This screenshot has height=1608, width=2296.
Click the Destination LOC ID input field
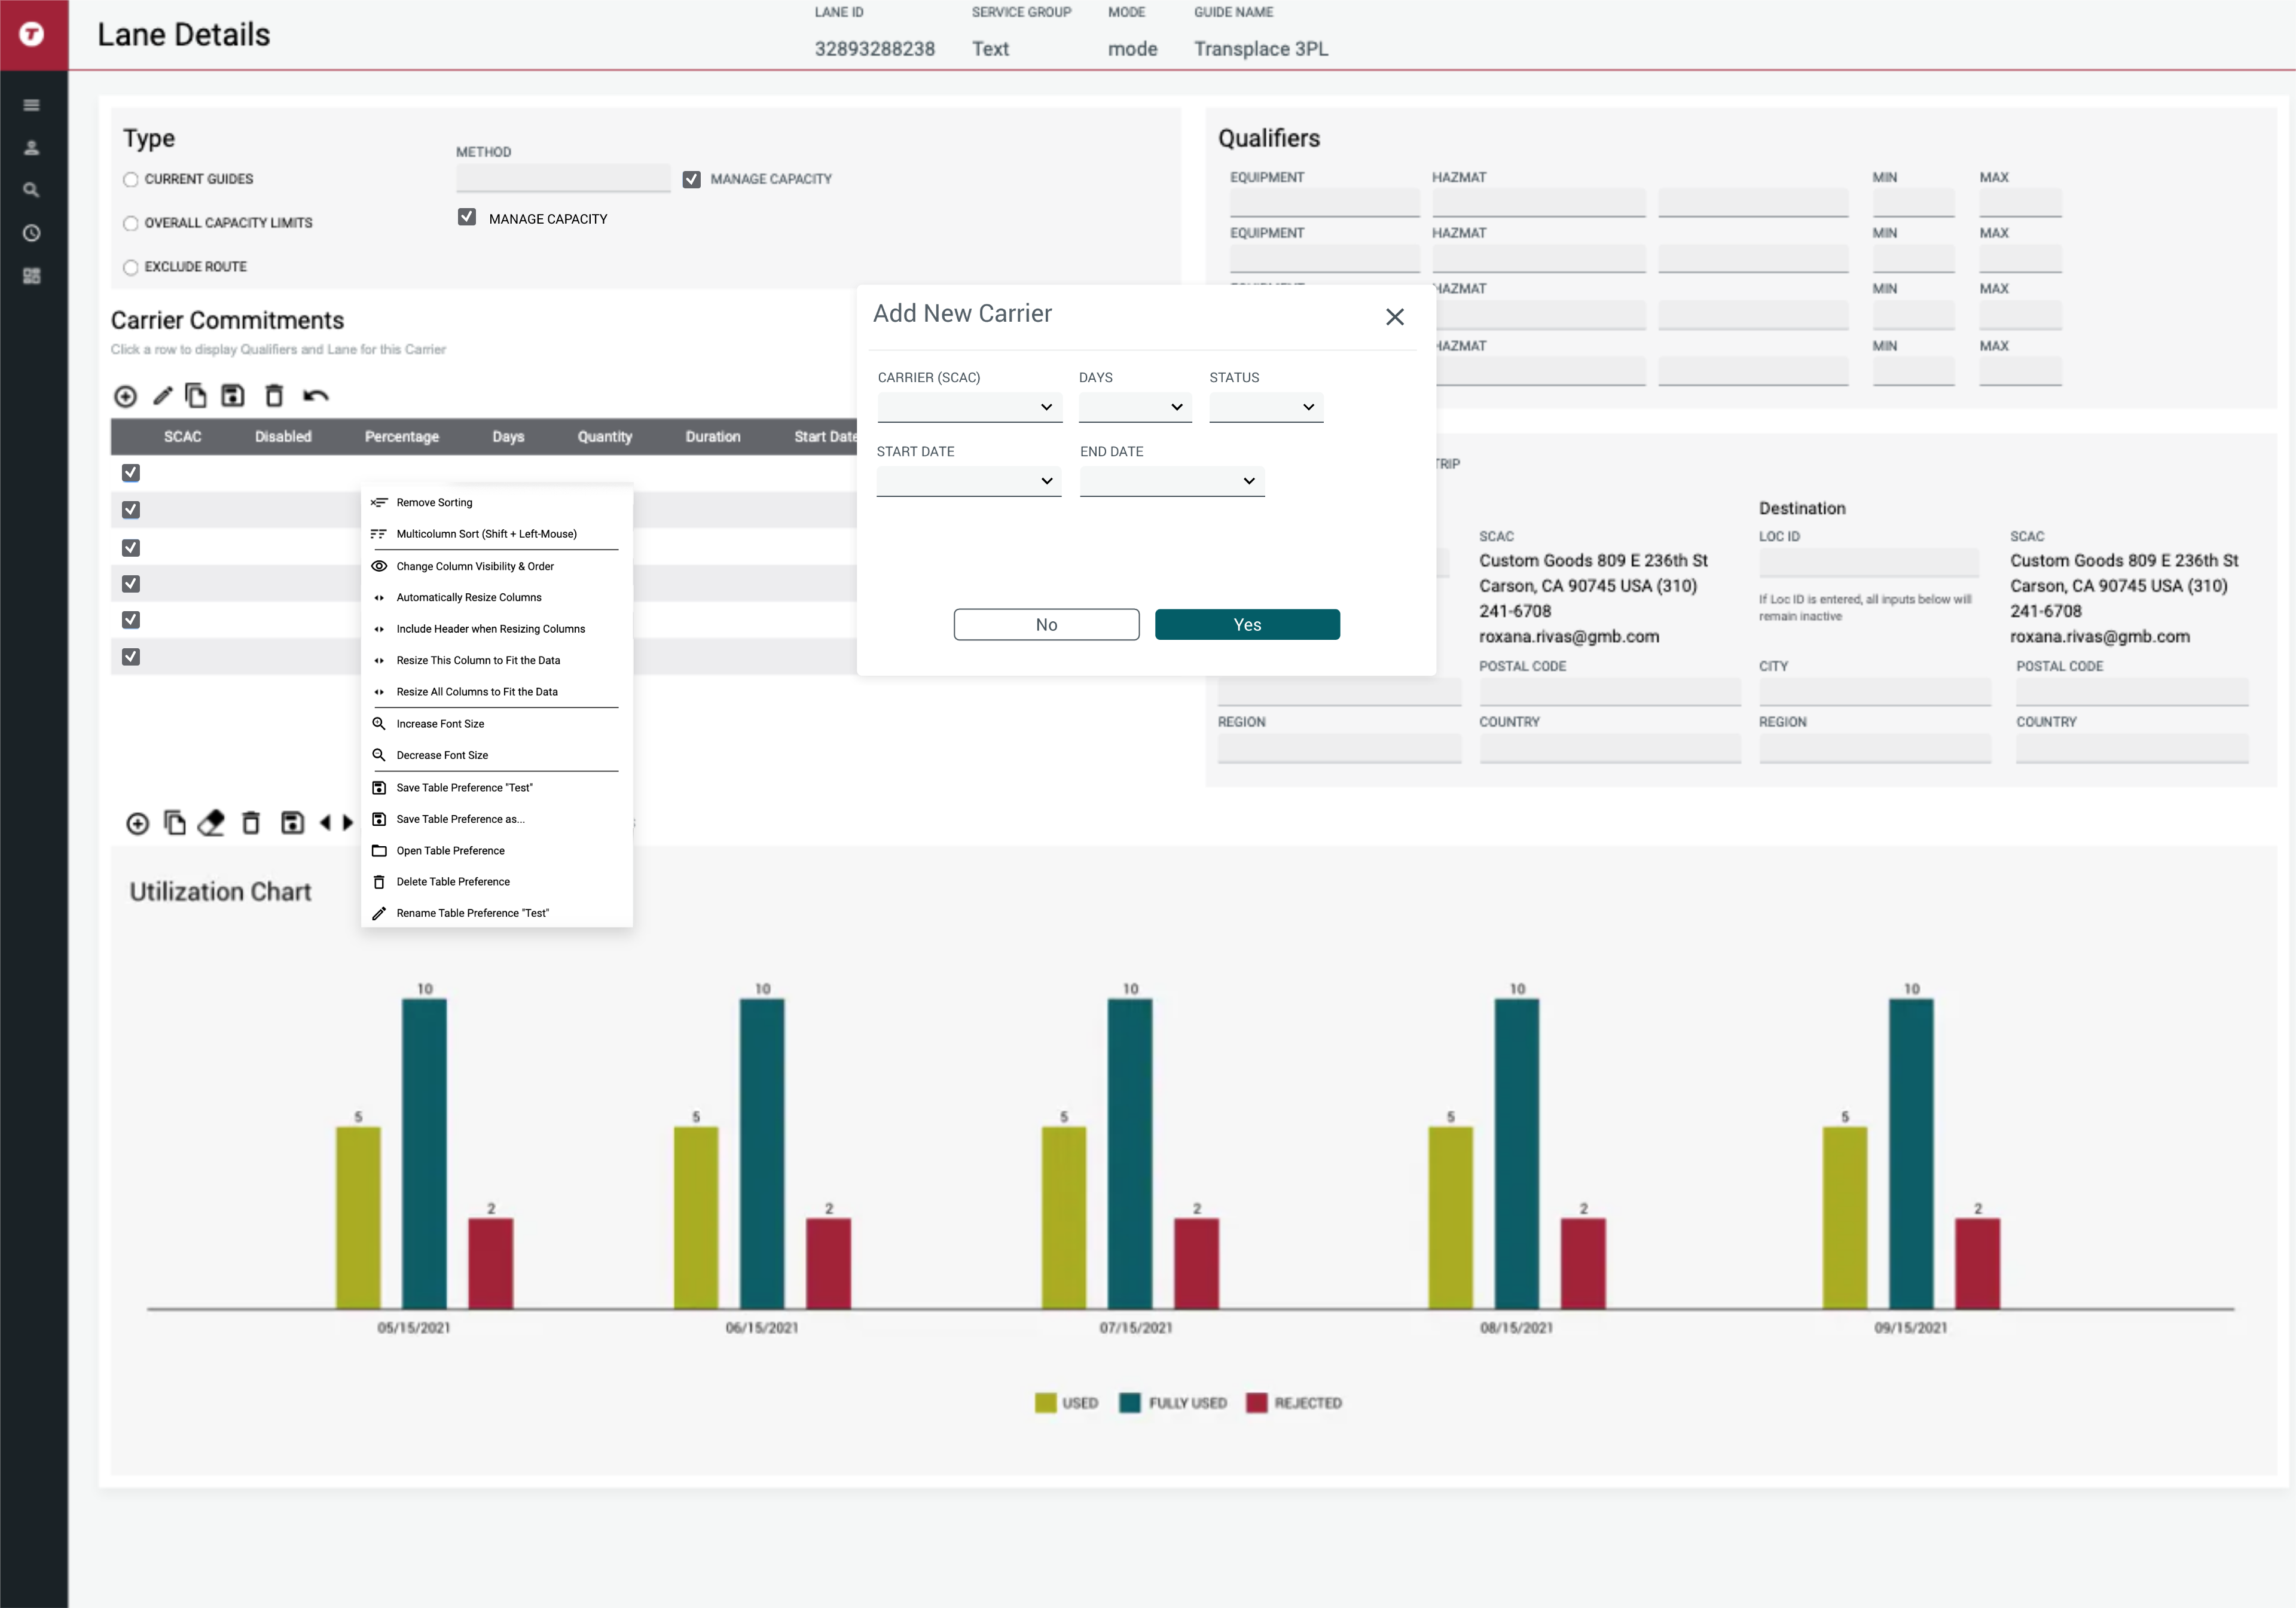(x=1868, y=563)
